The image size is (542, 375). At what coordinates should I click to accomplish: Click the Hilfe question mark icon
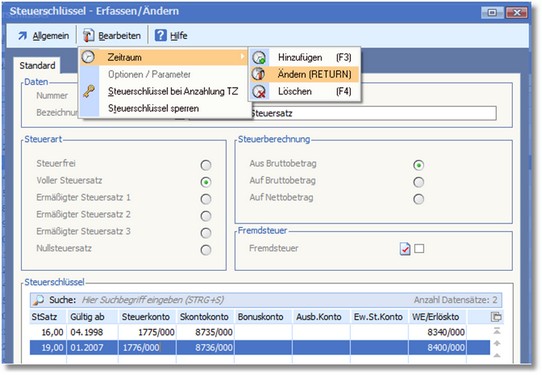click(x=160, y=35)
